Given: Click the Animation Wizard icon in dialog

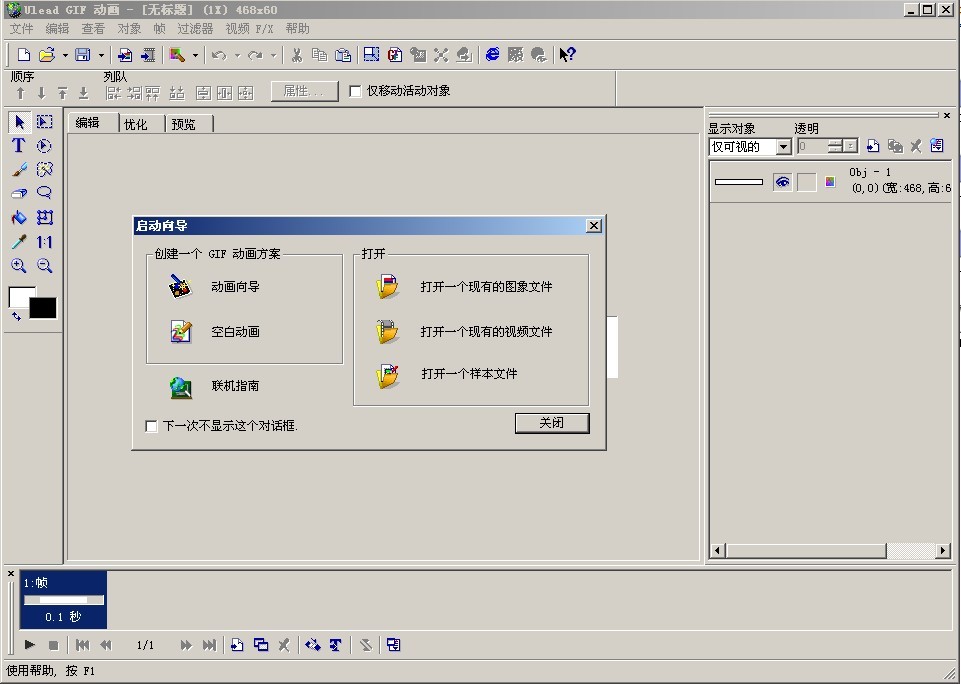Looking at the screenshot, I should point(181,286).
